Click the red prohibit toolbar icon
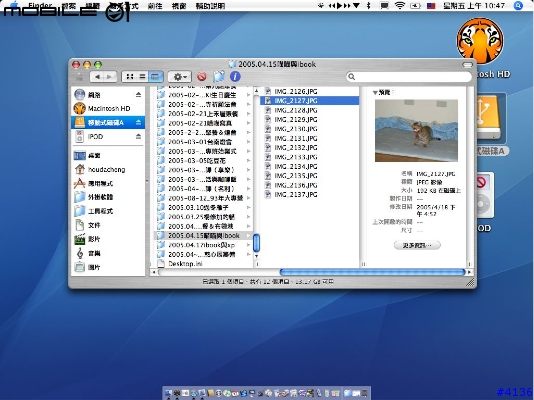Viewport: 534px width, 400px height. 202,76
